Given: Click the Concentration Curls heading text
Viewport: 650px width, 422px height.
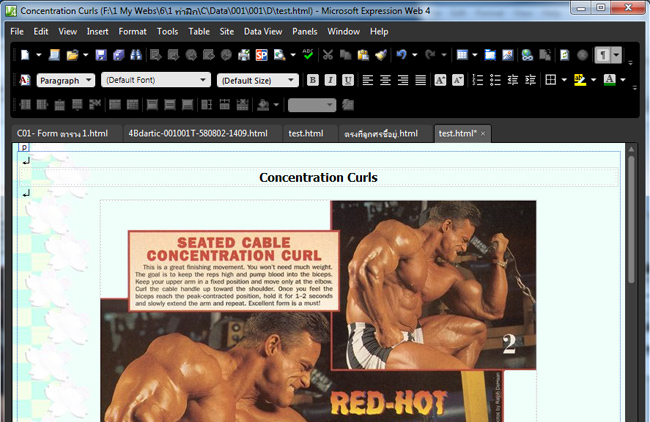Looking at the screenshot, I should point(318,177).
